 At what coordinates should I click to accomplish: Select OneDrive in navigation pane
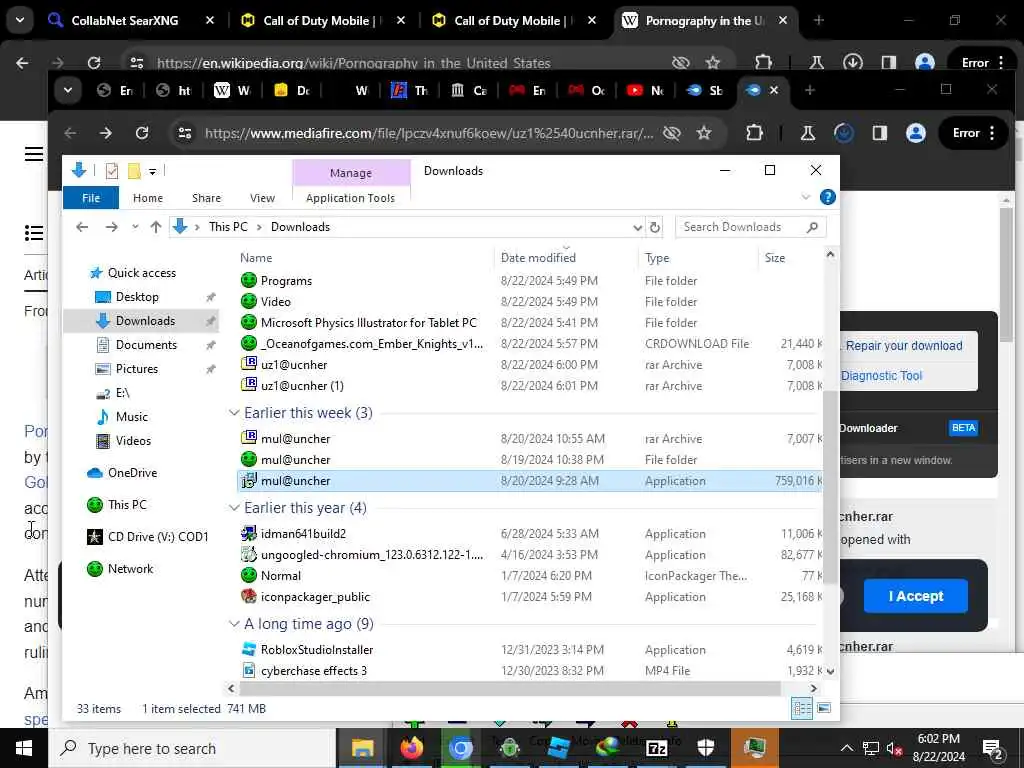(132, 473)
